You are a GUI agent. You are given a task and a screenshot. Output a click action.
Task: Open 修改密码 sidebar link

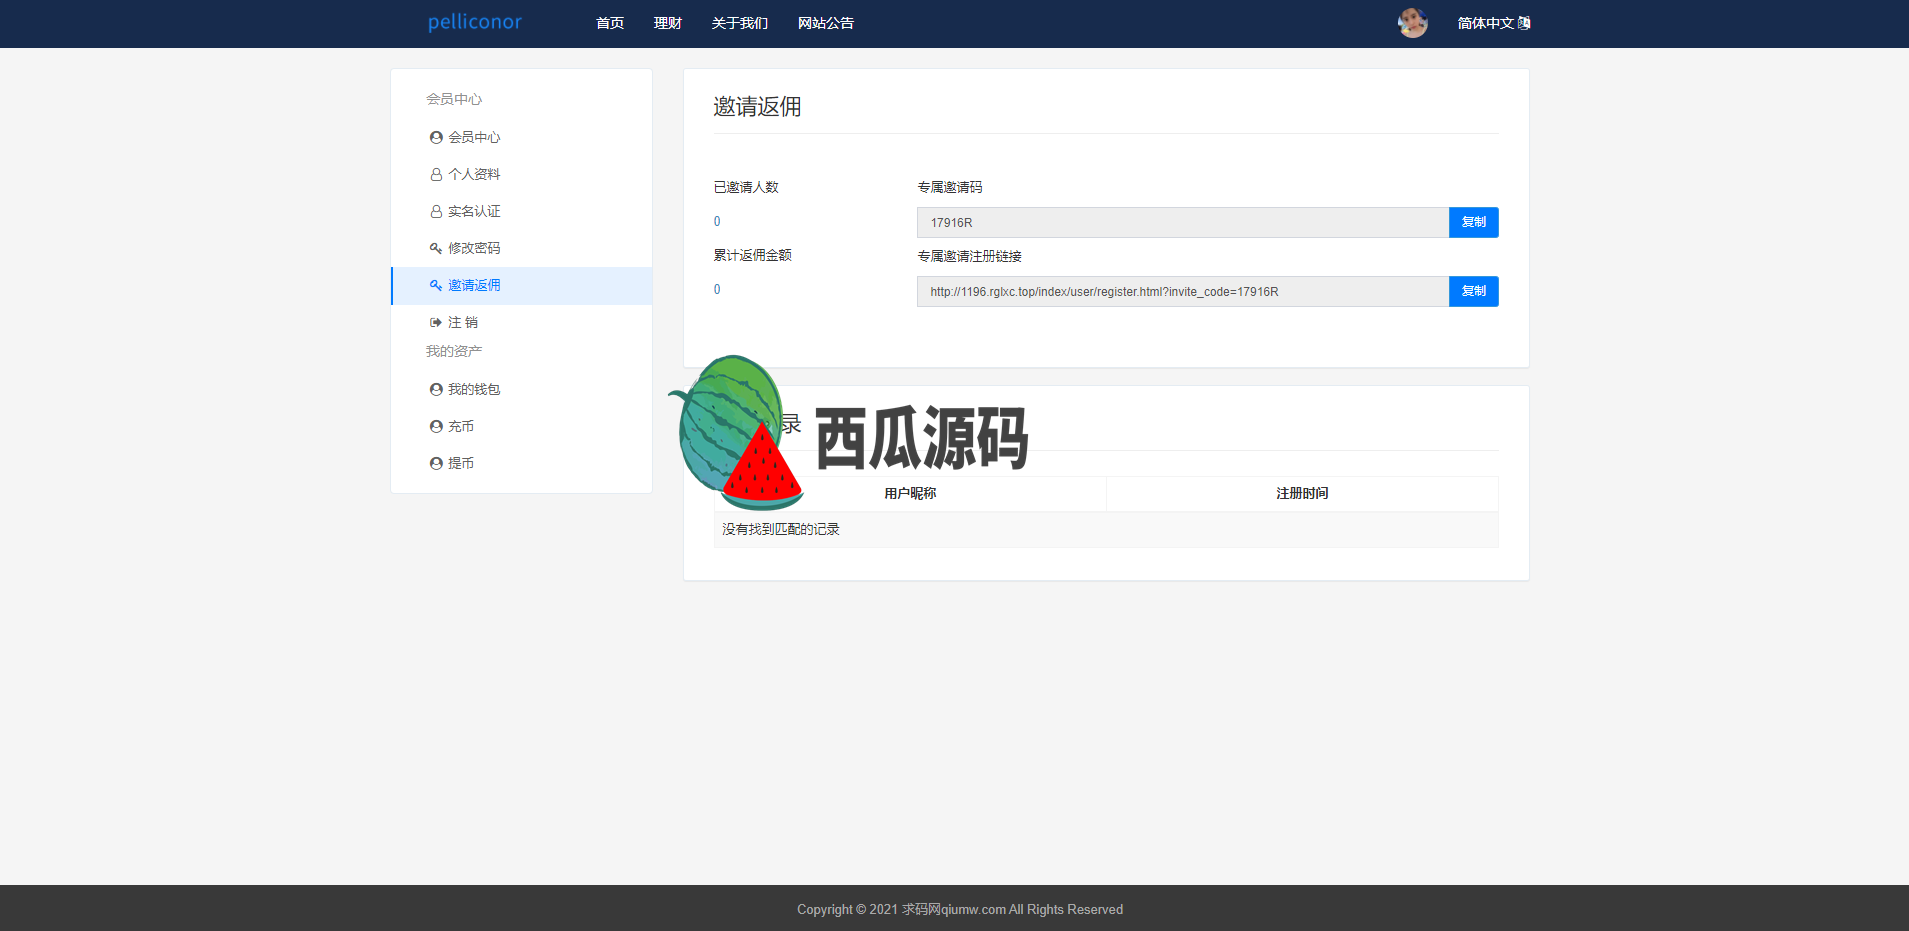pos(474,248)
